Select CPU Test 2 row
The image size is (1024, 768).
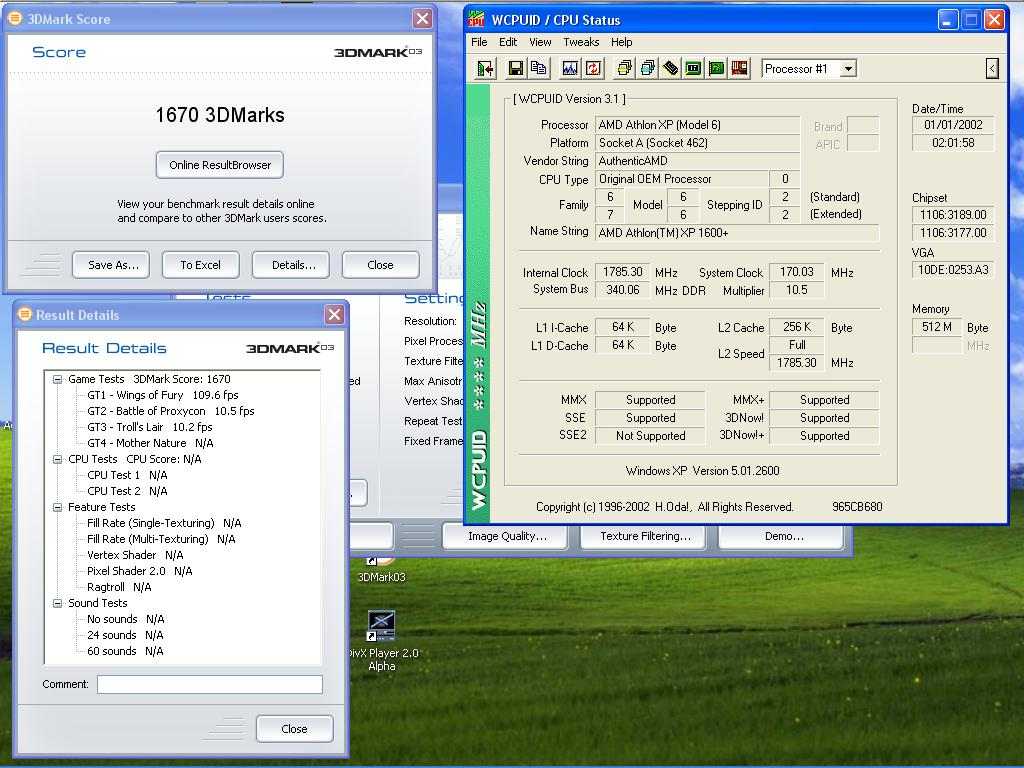(x=127, y=491)
